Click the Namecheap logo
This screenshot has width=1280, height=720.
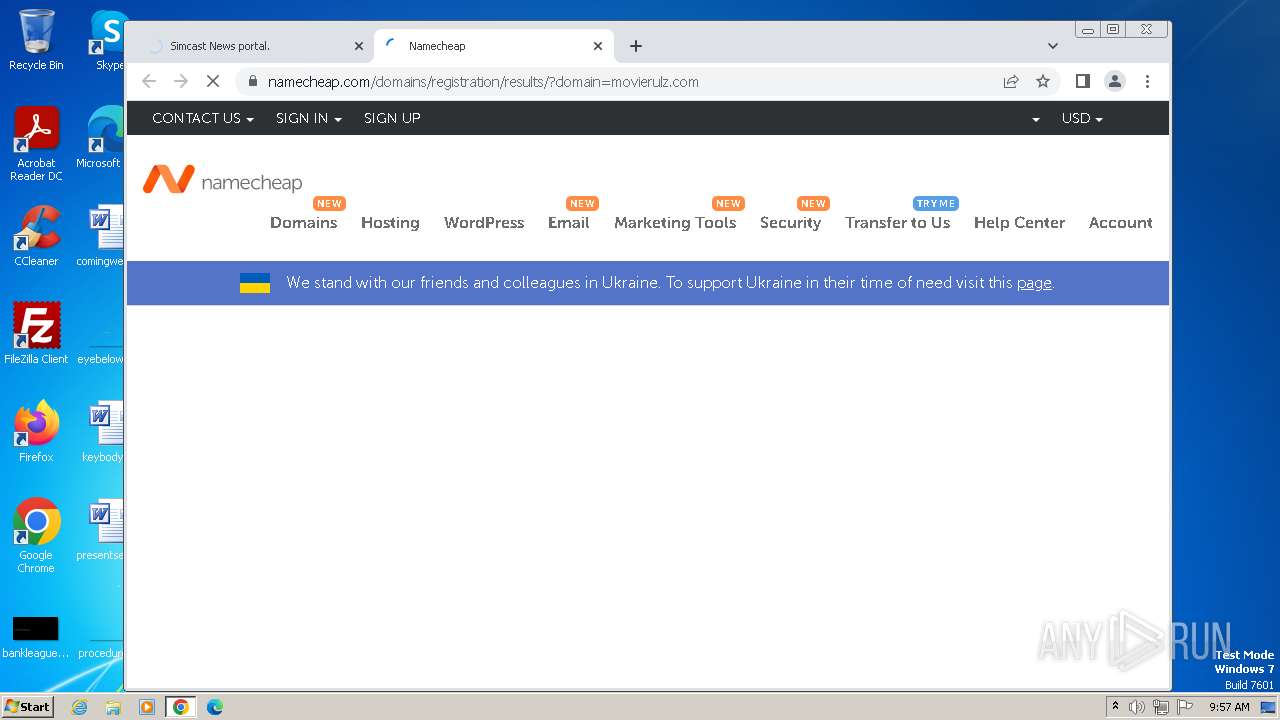[222, 180]
